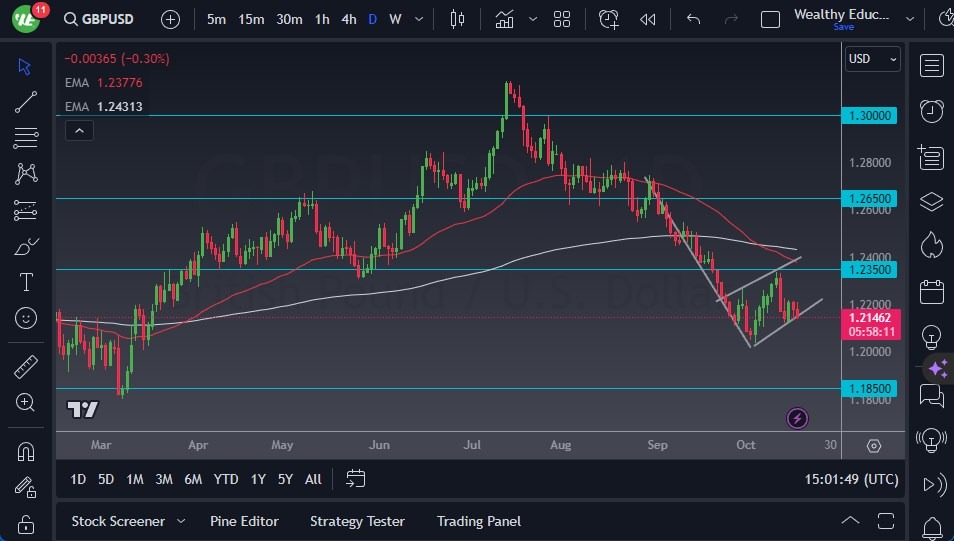Click the zoom in magnifier tool
This screenshot has height=541, width=954.
pyautogui.click(x=26, y=402)
